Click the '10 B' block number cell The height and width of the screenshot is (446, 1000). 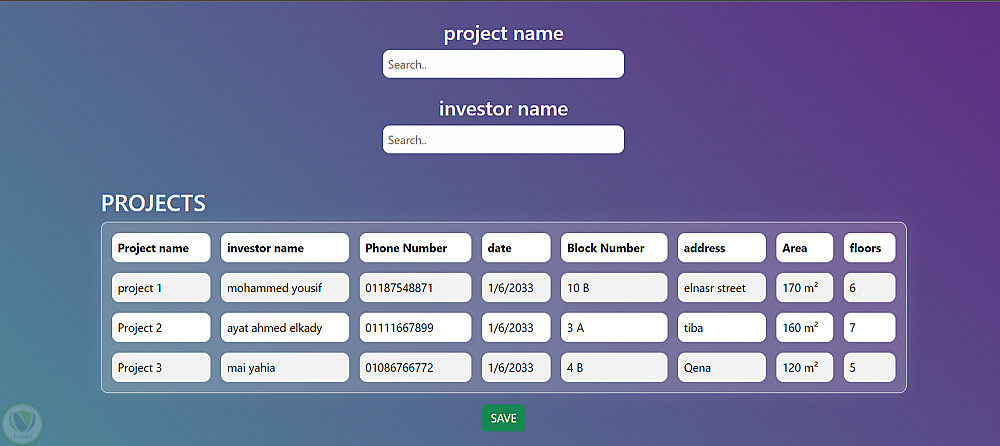[614, 288]
